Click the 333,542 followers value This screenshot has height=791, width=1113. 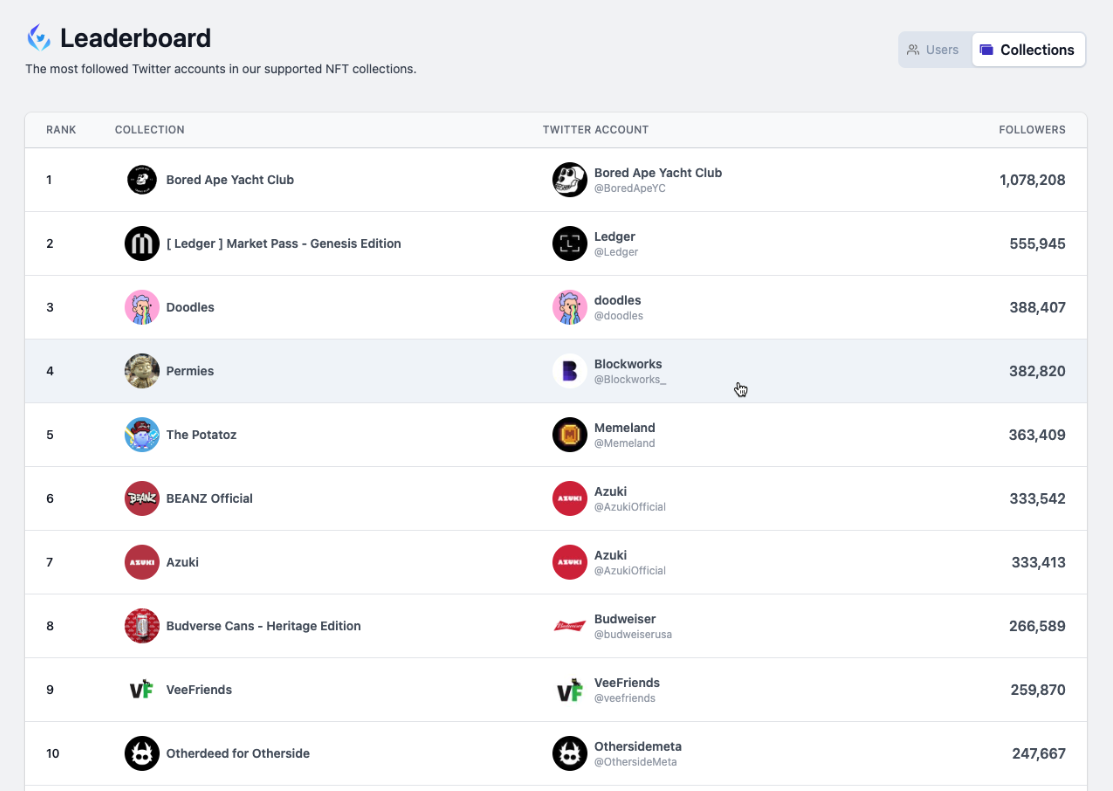tap(1037, 498)
